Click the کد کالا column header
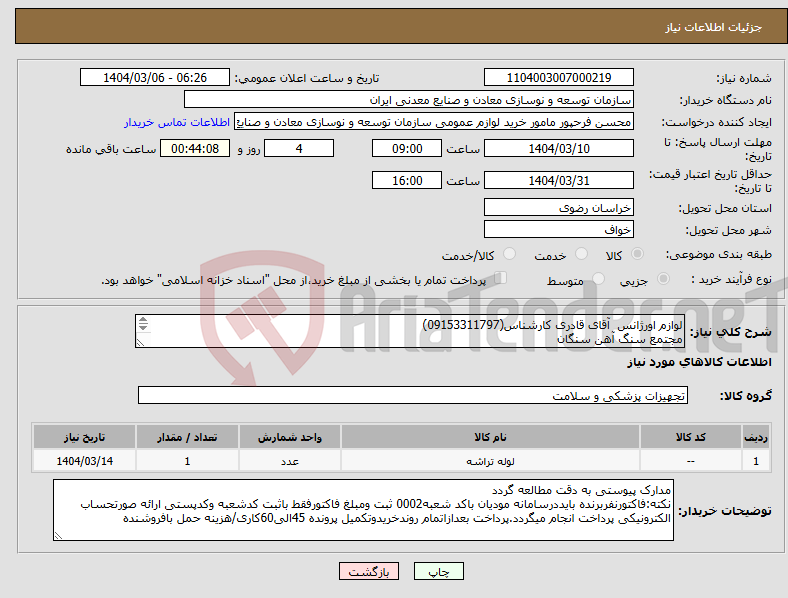Screen dimensions: 788x598 691,437
